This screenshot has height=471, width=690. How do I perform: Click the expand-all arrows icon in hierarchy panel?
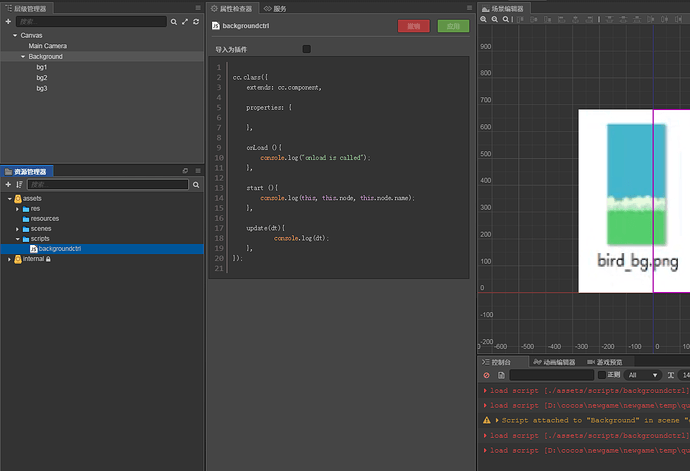pos(184,21)
